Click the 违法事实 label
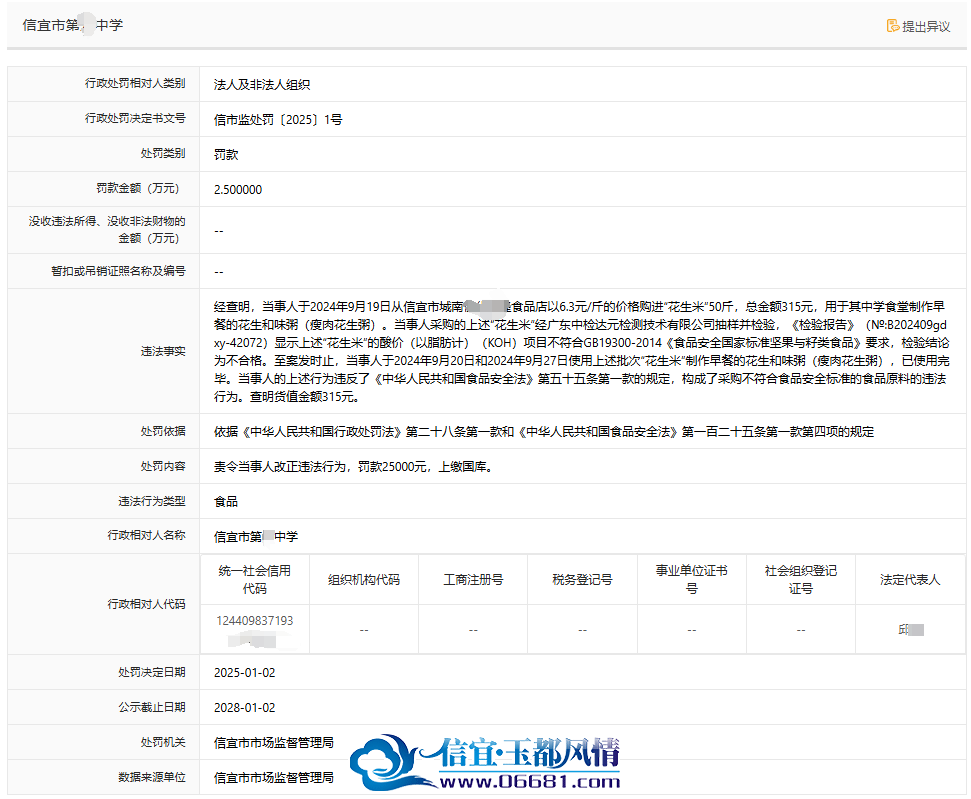Image resolution: width=971 pixels, height=799 pixels. (x=163, y=351)
